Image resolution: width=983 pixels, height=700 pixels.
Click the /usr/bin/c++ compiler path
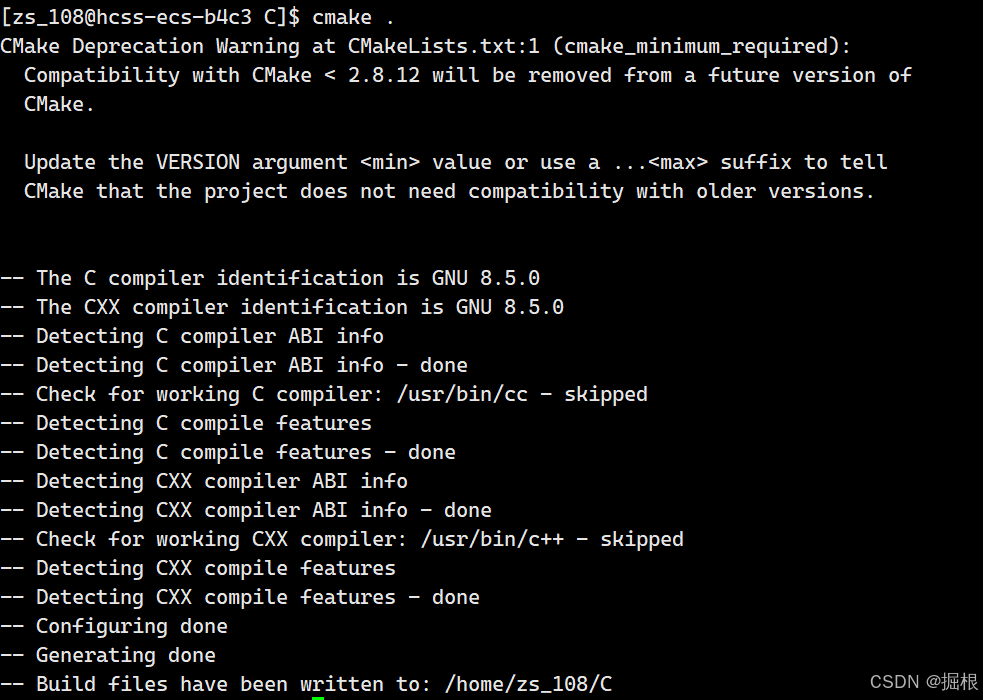pyautogui.click(x=492, y=539)
